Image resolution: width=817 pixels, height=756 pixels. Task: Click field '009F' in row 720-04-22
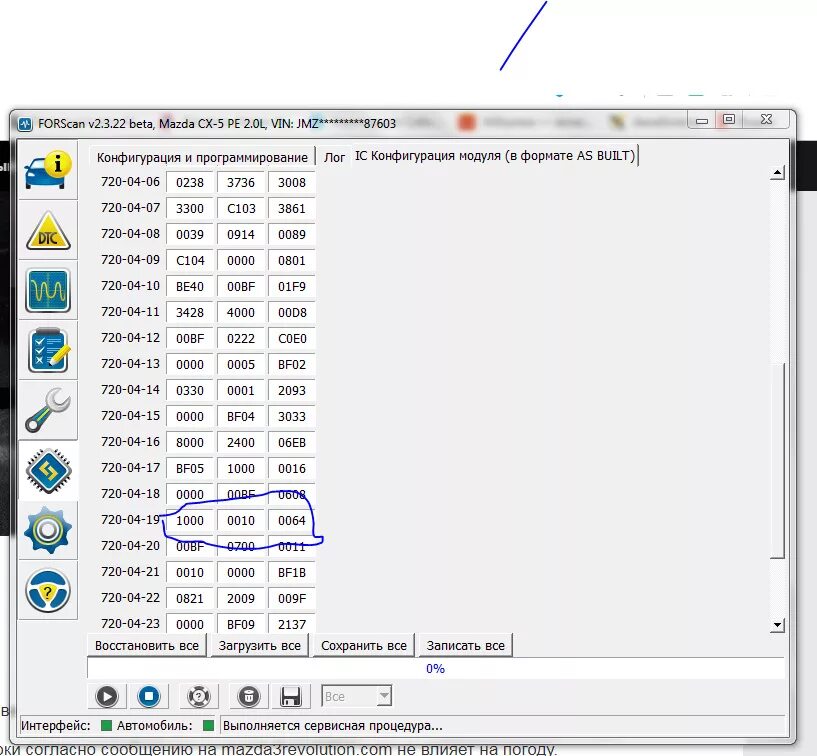(292, 599)
